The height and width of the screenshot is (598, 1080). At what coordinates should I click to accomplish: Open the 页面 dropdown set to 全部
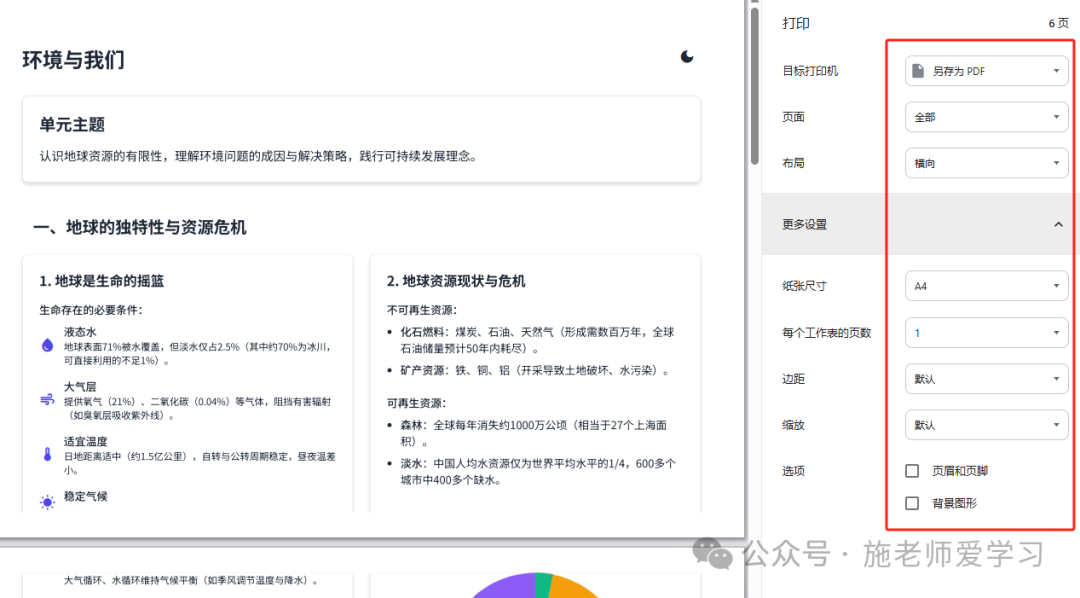pos(986,117)
